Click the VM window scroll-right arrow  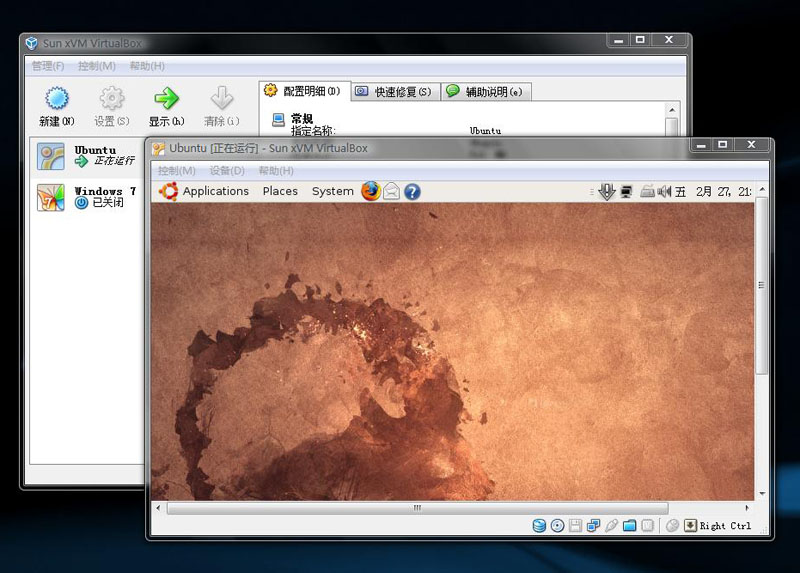click(x=747, y=508)
